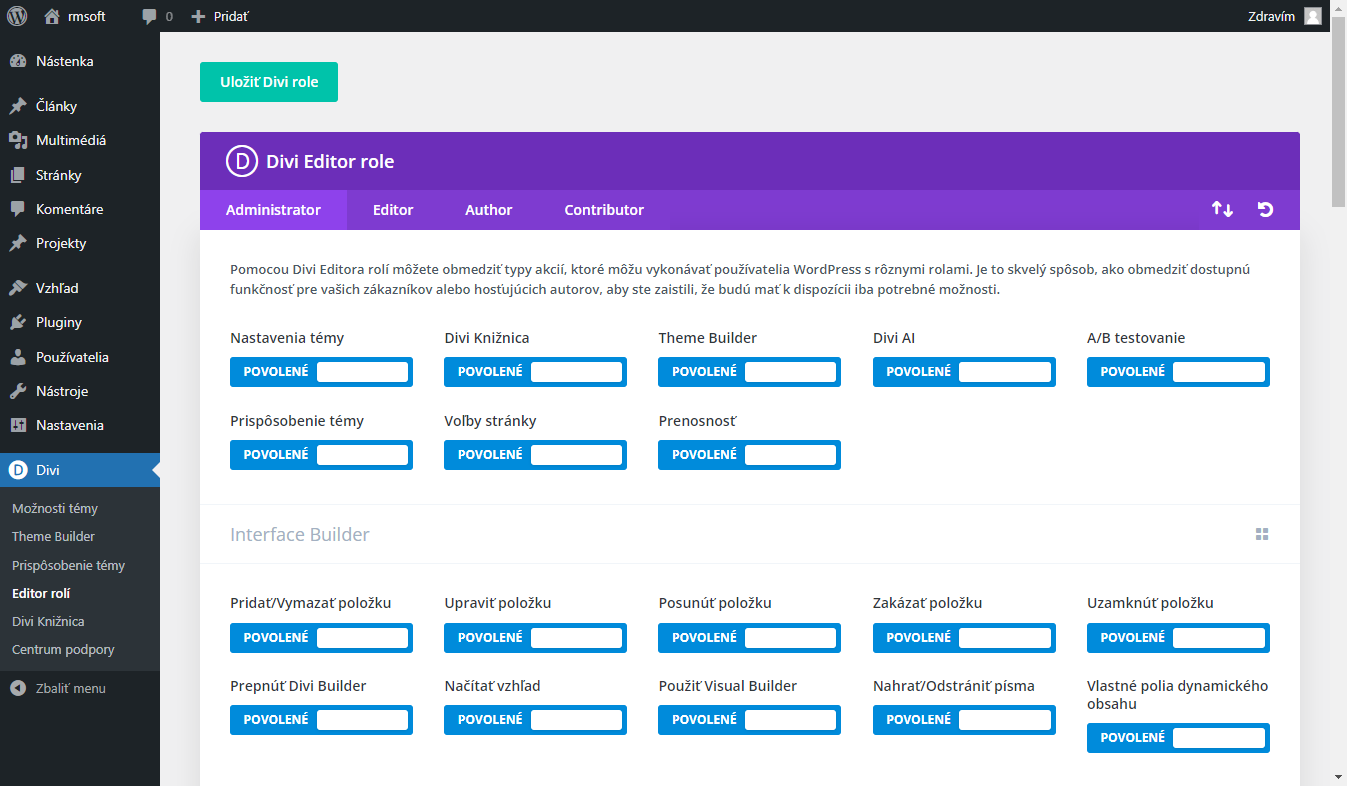Open the Zdravím account menu

(x=1272, y=16)
